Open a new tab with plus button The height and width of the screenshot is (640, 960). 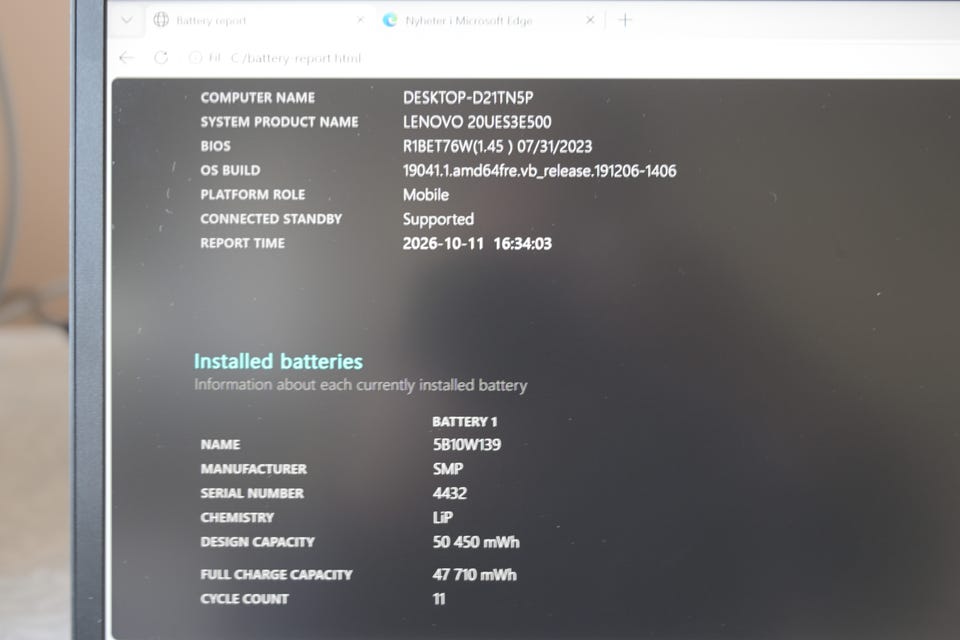coord(624,20)
